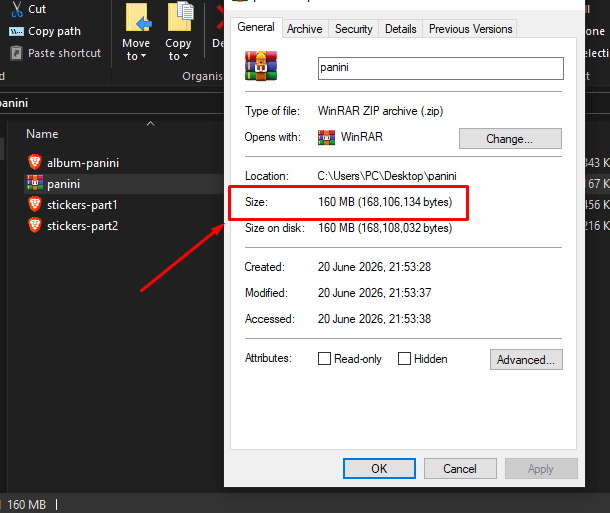The image size is (610, 513).
Task: Click the Advanced... button
Action: click(526, 360)
